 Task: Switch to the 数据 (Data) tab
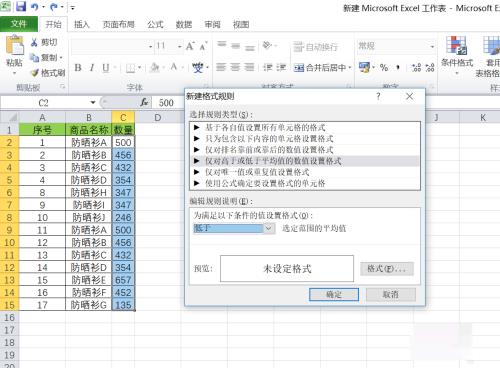(x=184, y=24)
